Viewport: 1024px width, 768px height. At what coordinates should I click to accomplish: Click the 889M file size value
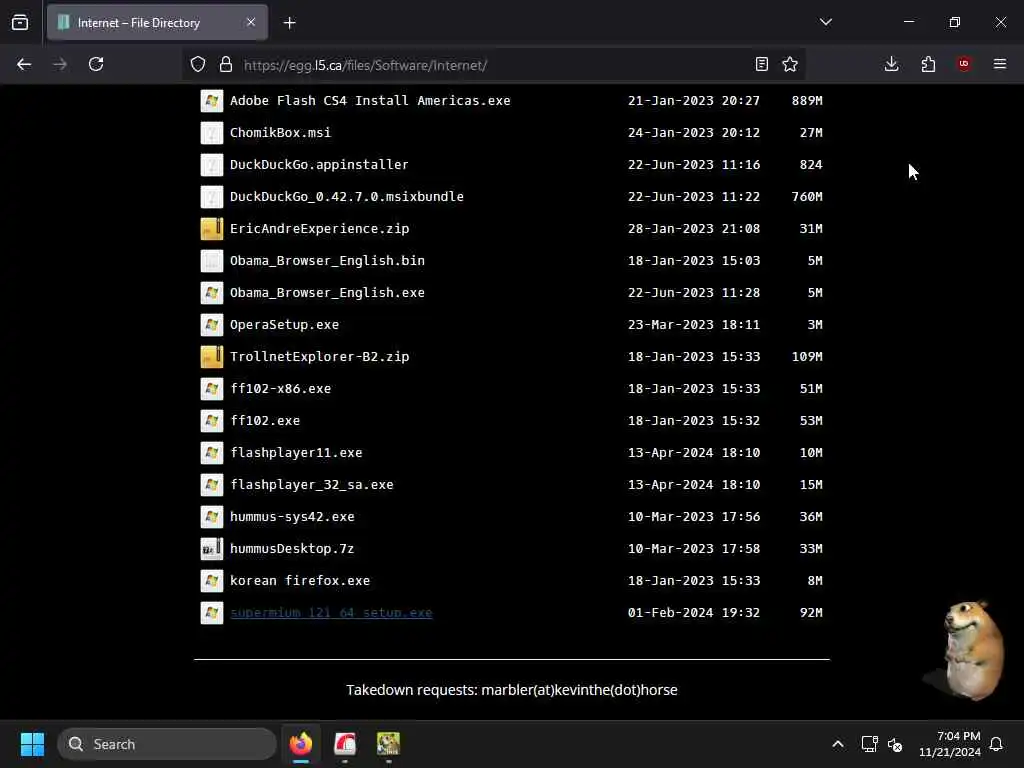coord(807,101)
